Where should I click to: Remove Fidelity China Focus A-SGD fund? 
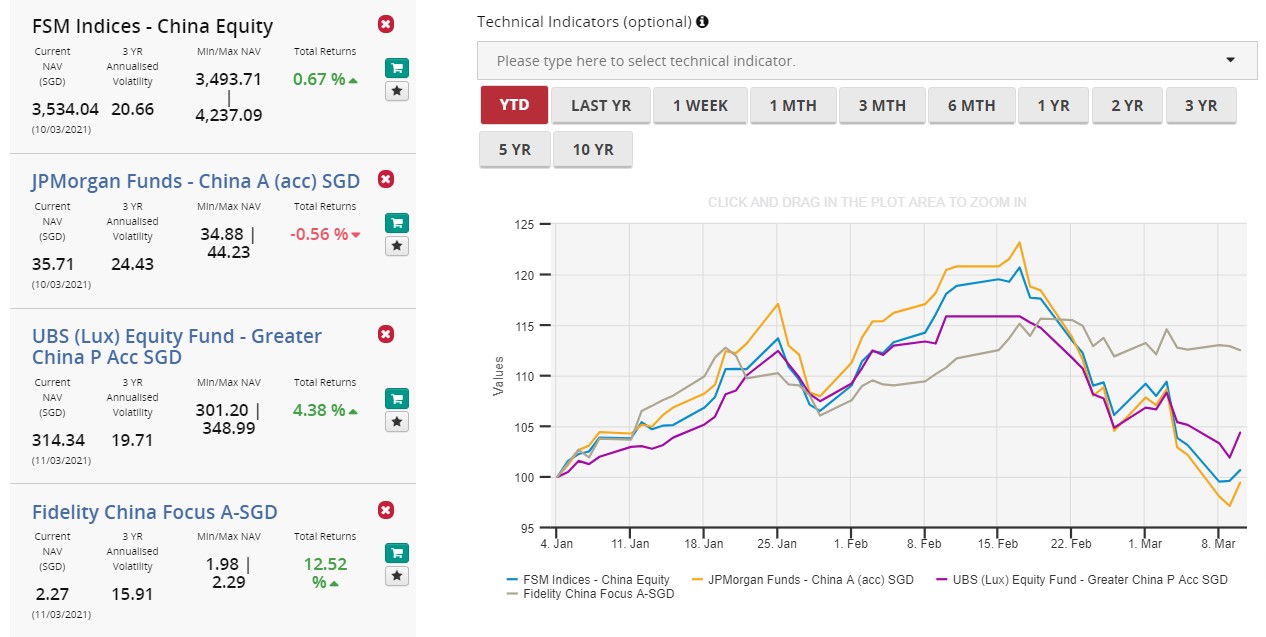(x=386, y=510)
